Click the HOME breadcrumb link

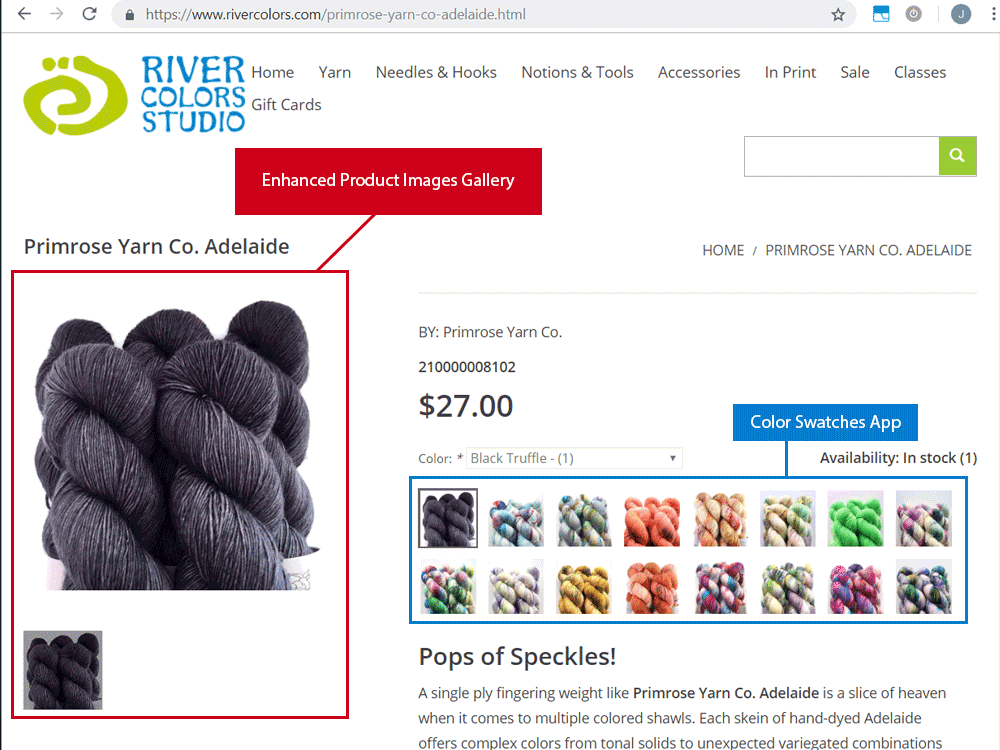coord(723,251)
